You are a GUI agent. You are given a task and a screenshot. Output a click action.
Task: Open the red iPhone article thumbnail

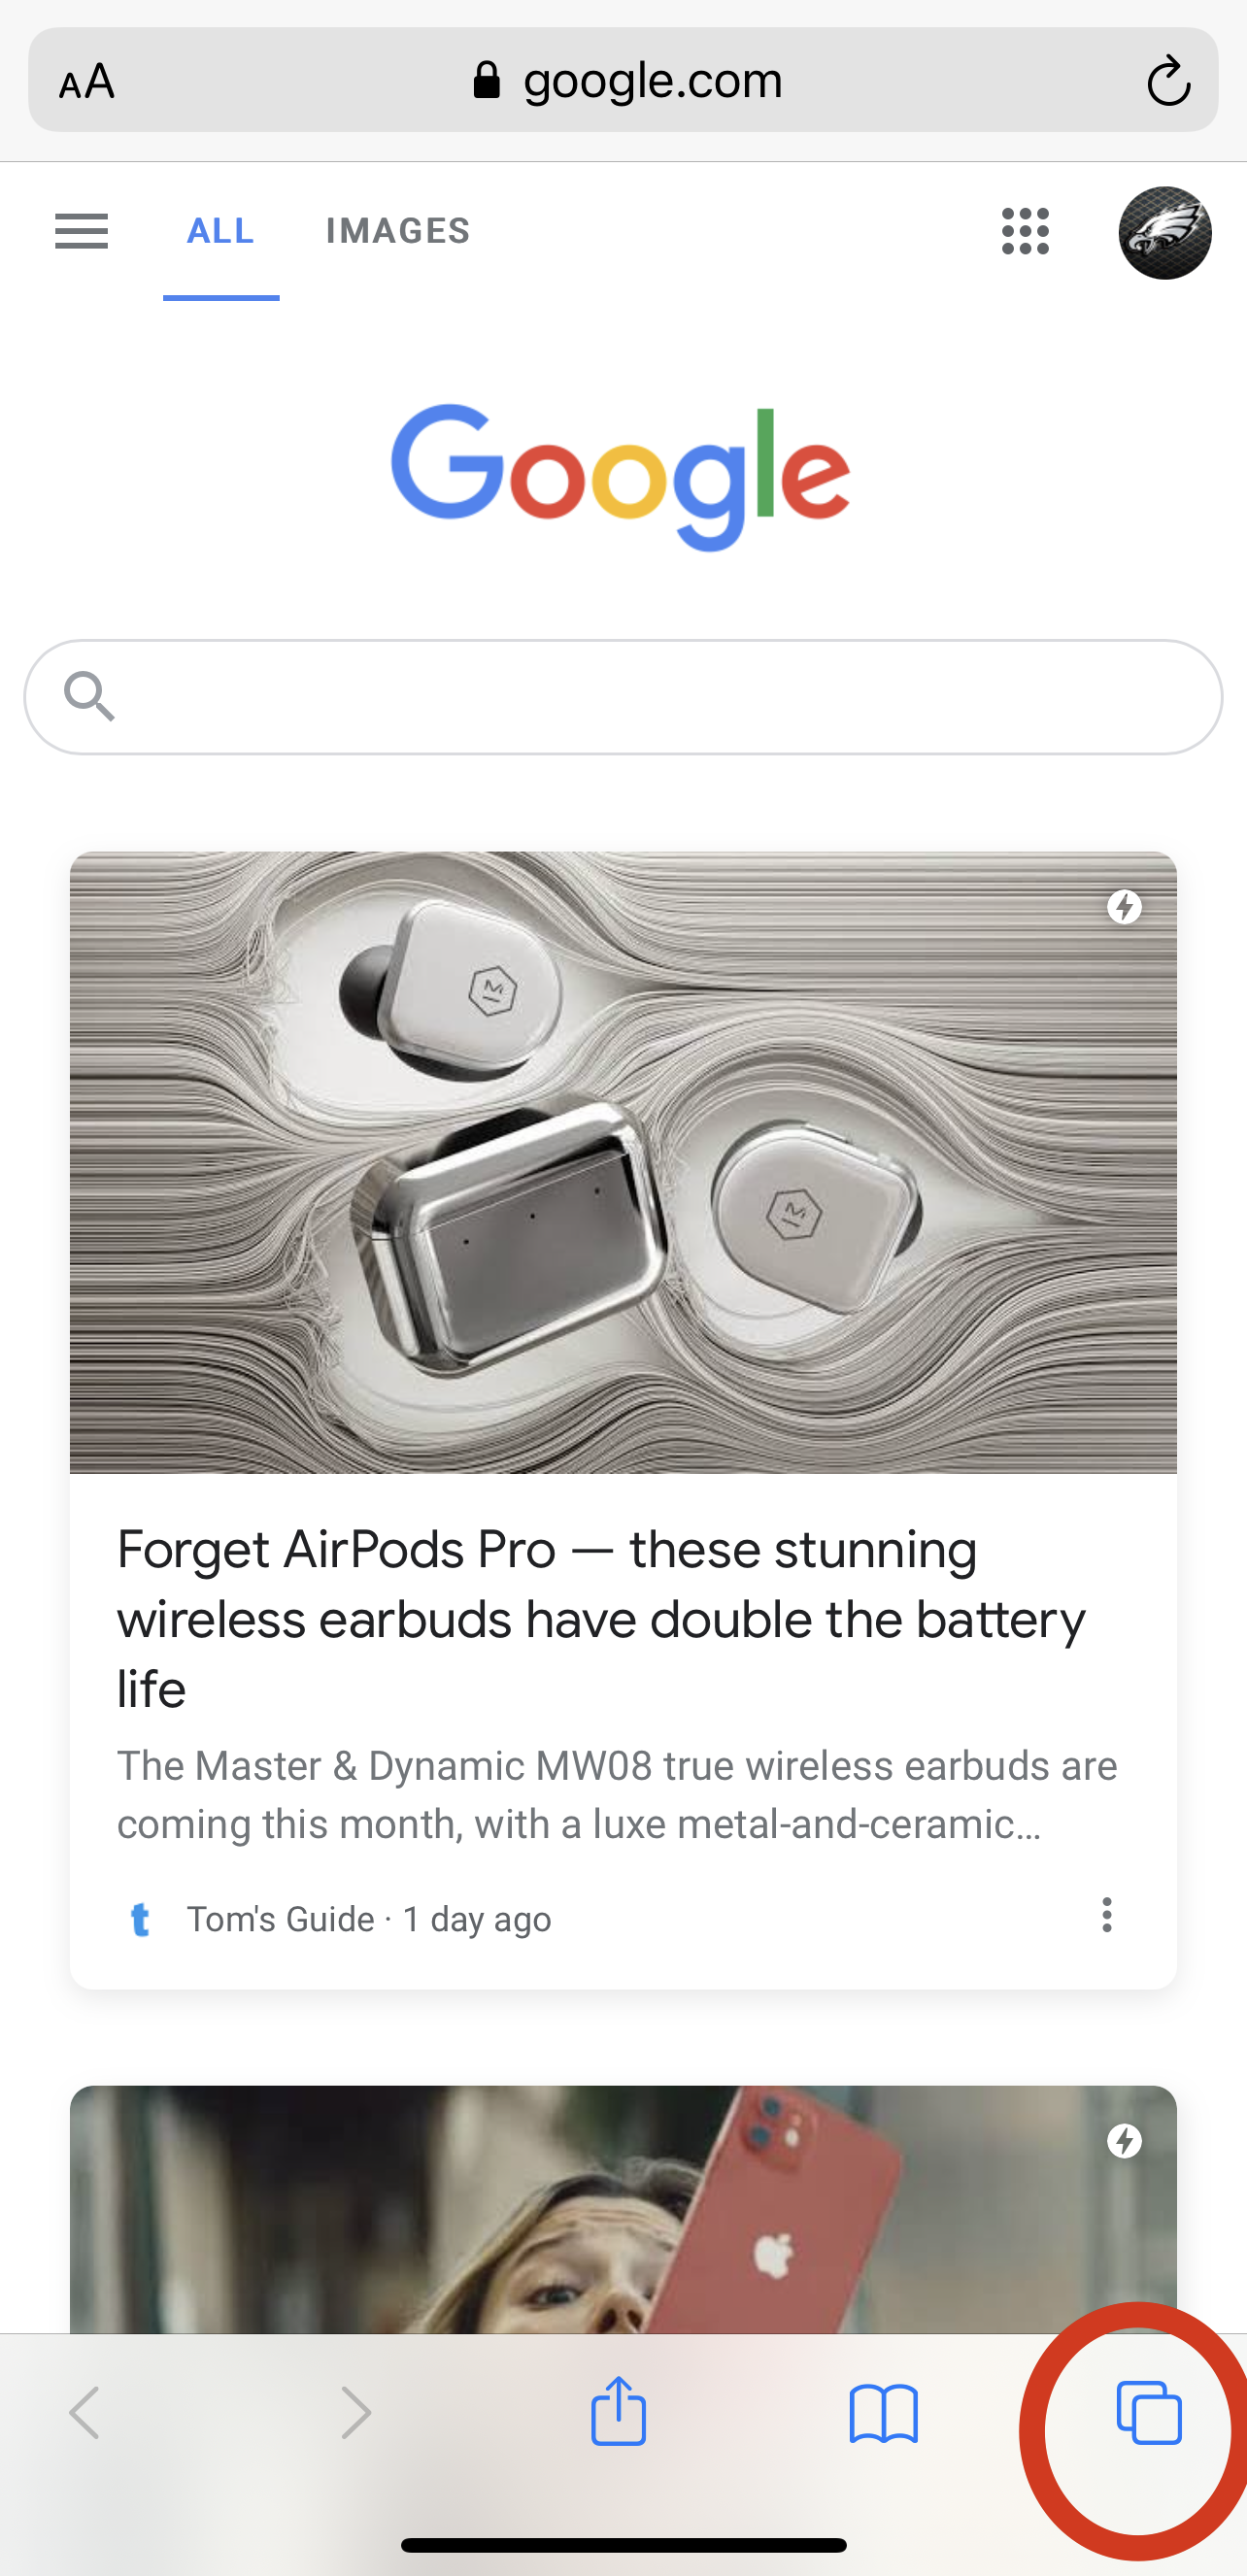623,2210
